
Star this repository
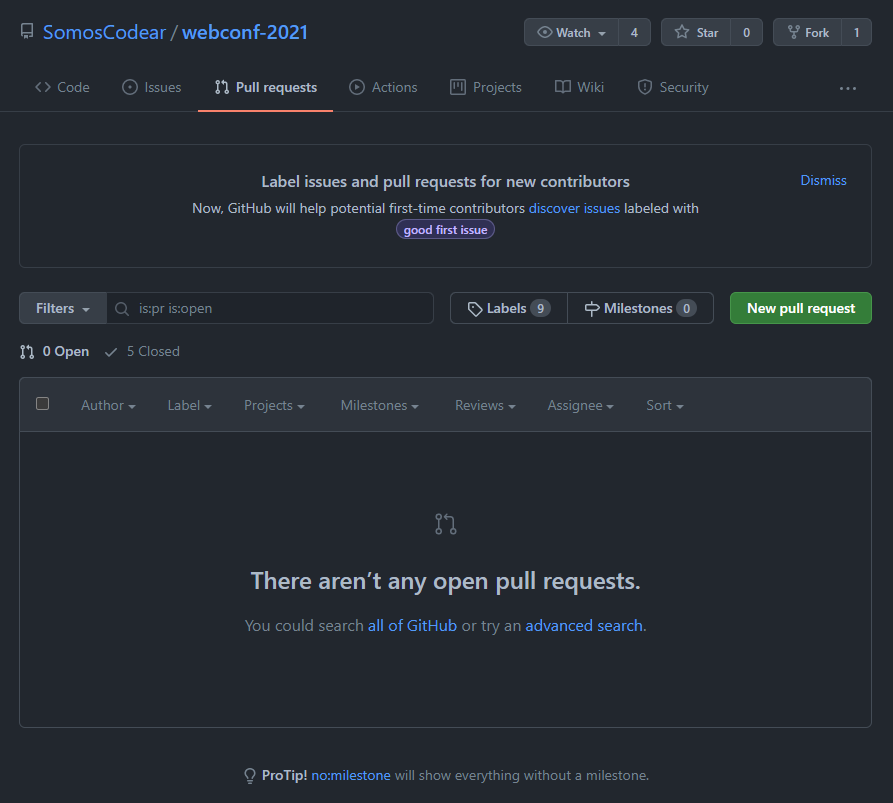tap(696, 32)
